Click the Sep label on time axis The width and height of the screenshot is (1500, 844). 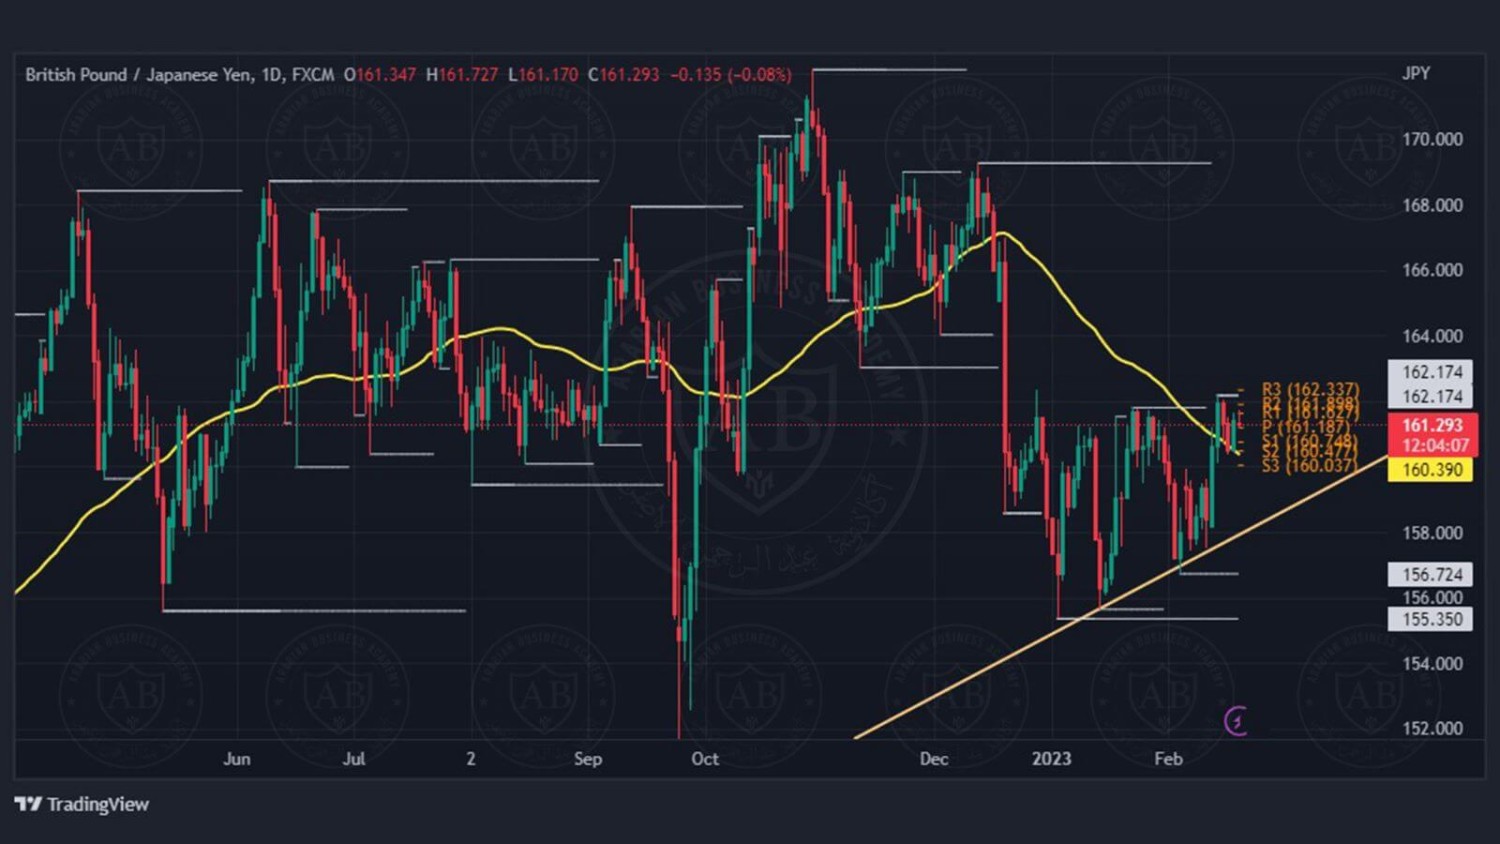[588, 759]
